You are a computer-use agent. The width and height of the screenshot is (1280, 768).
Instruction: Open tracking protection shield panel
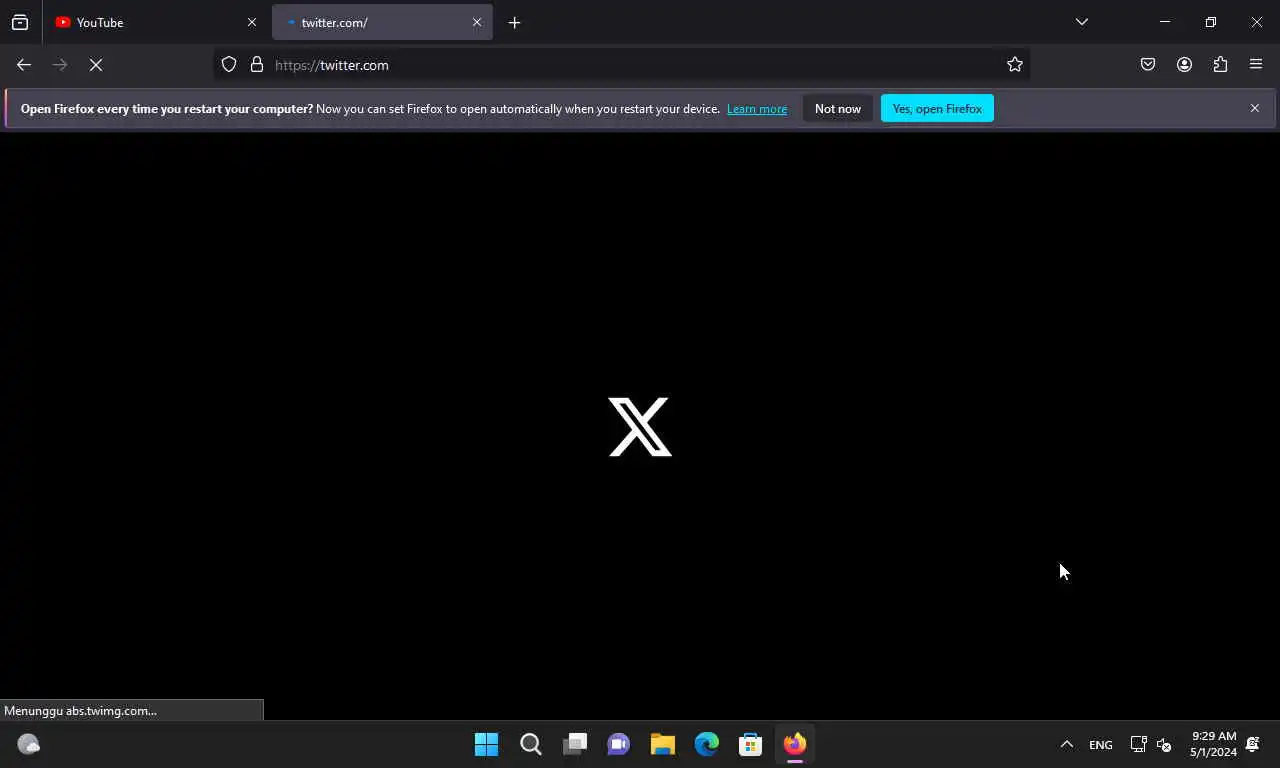pyautogui.click(x=229, y=65)
